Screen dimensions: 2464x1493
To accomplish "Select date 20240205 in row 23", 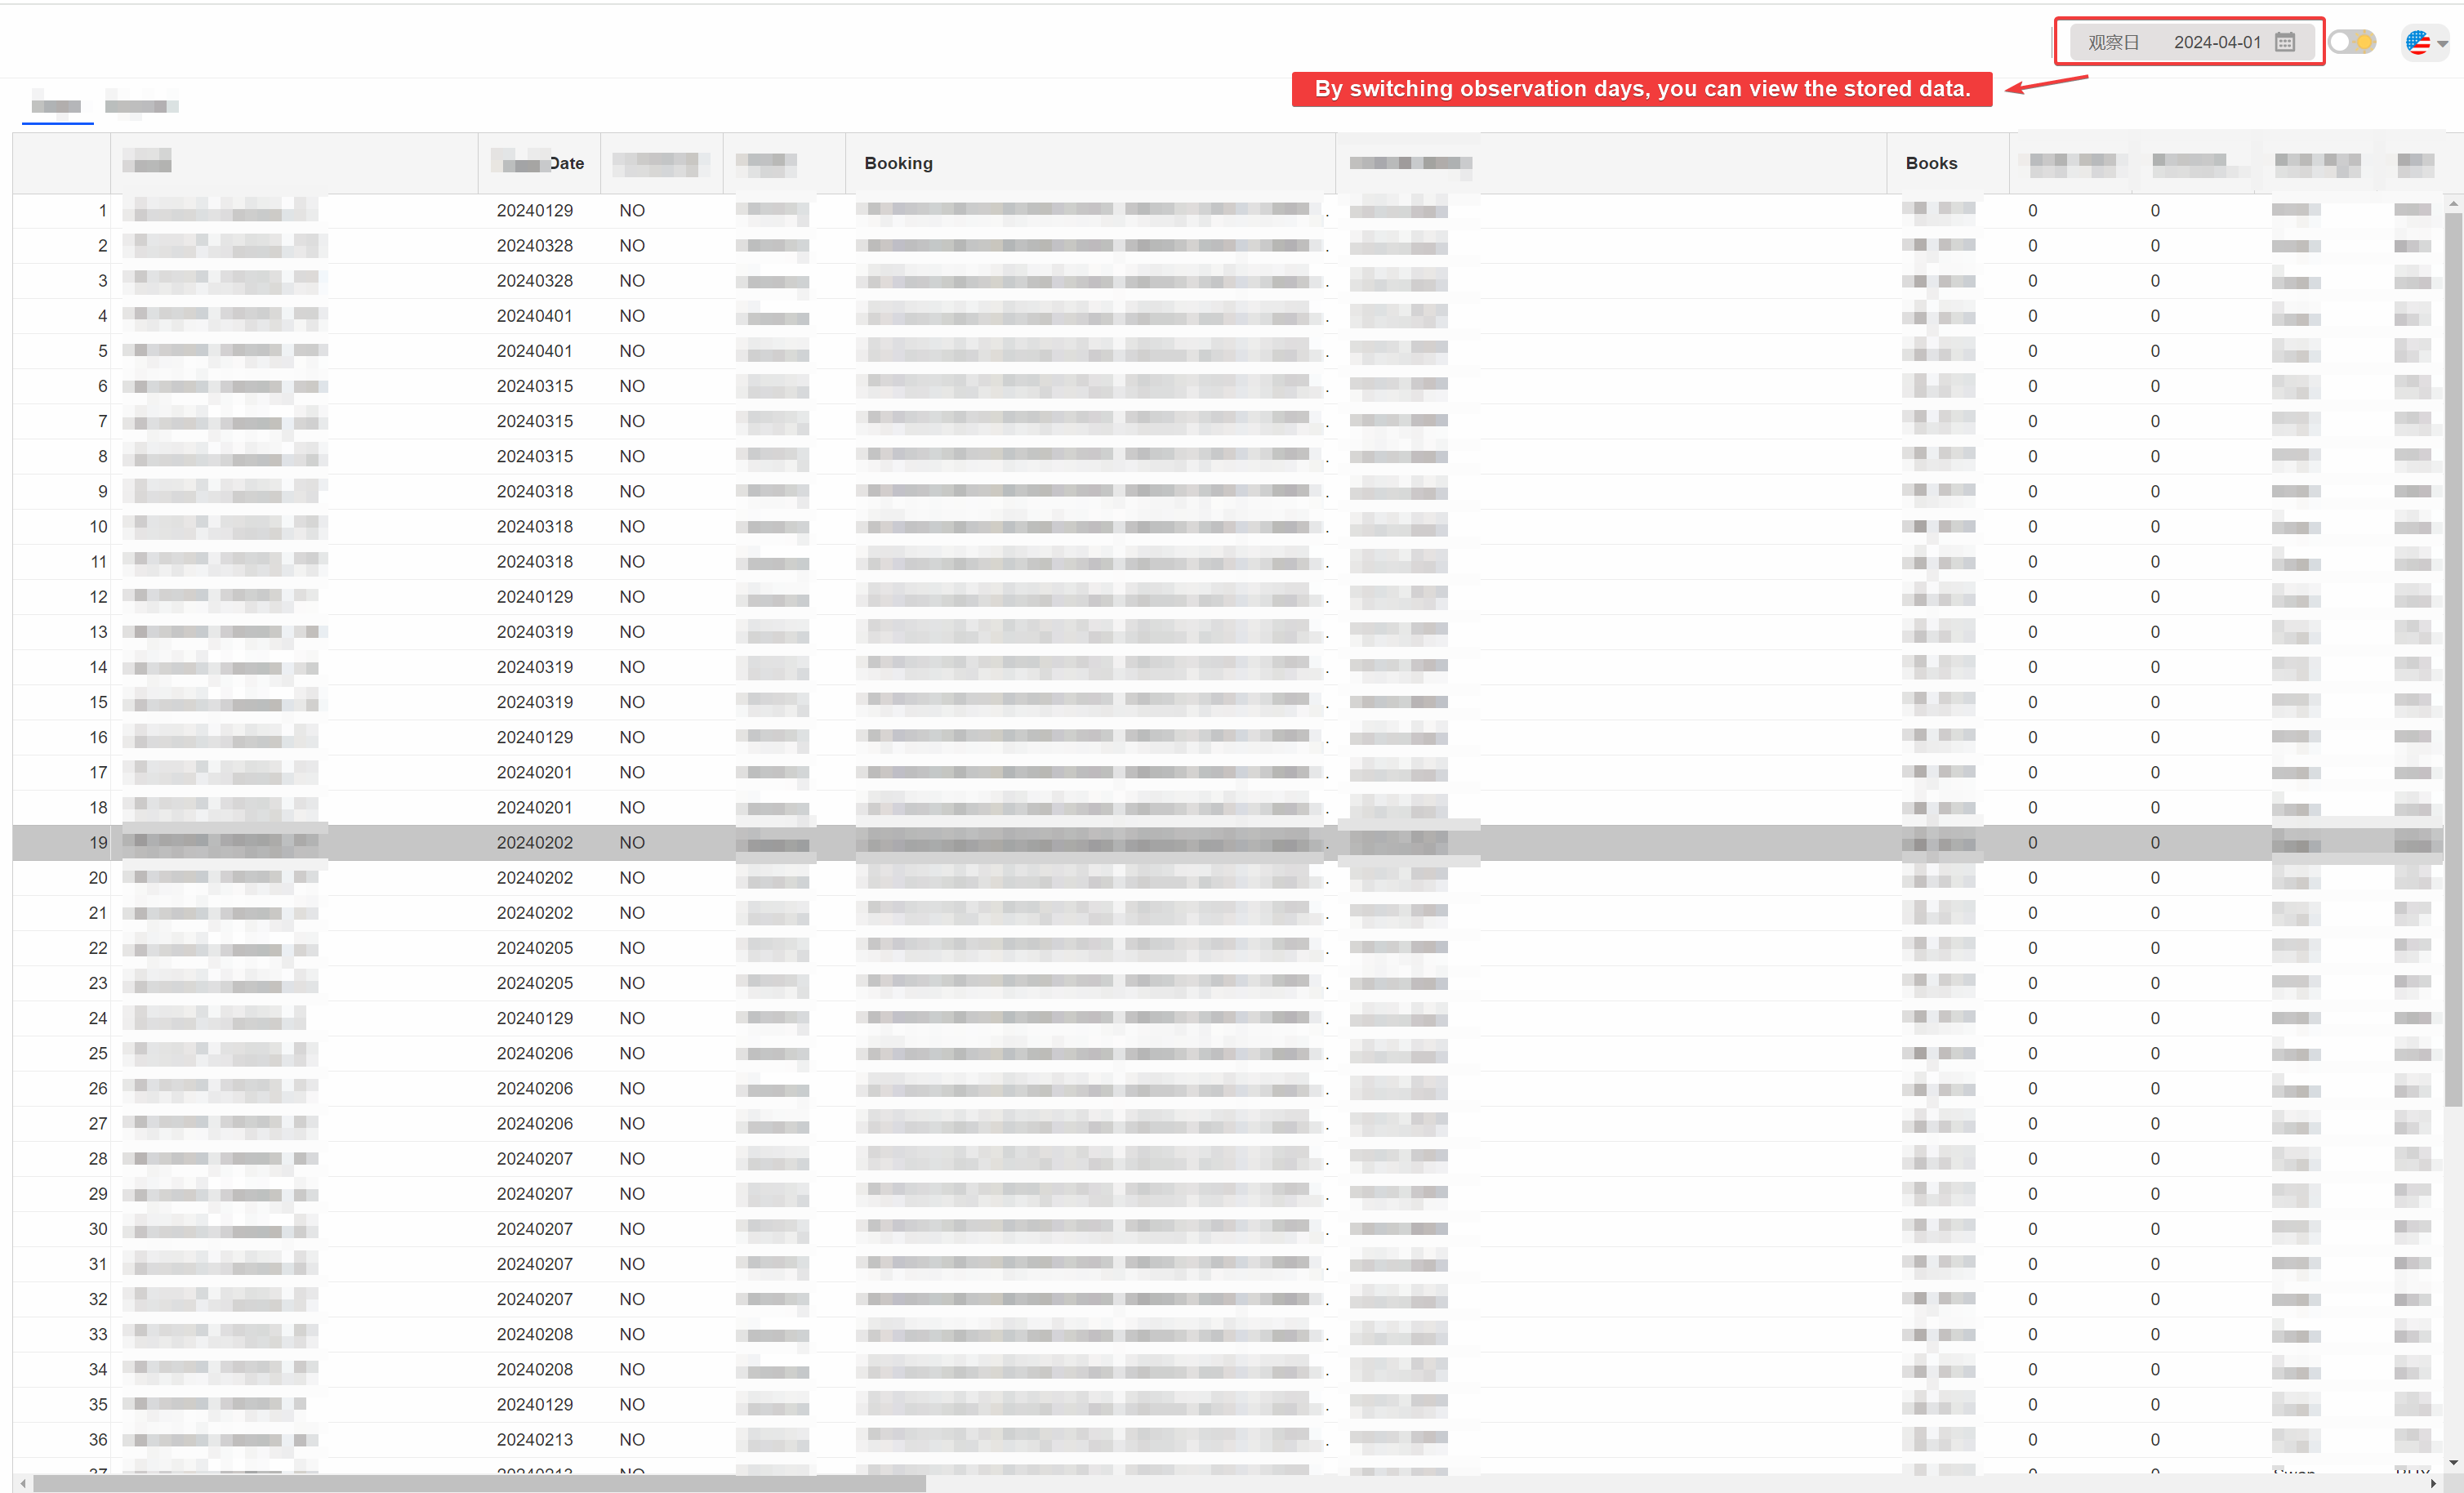I will (535, 983).
